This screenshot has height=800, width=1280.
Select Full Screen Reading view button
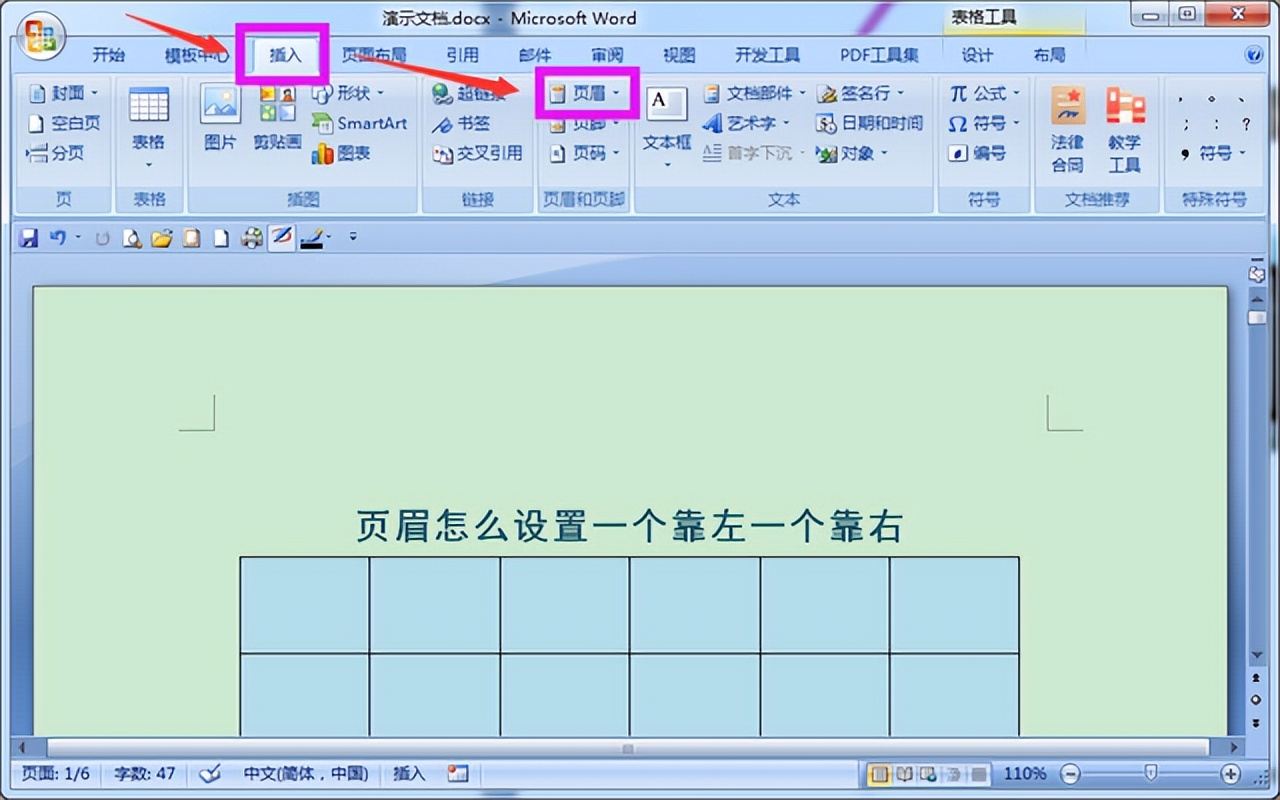point(904,774)
